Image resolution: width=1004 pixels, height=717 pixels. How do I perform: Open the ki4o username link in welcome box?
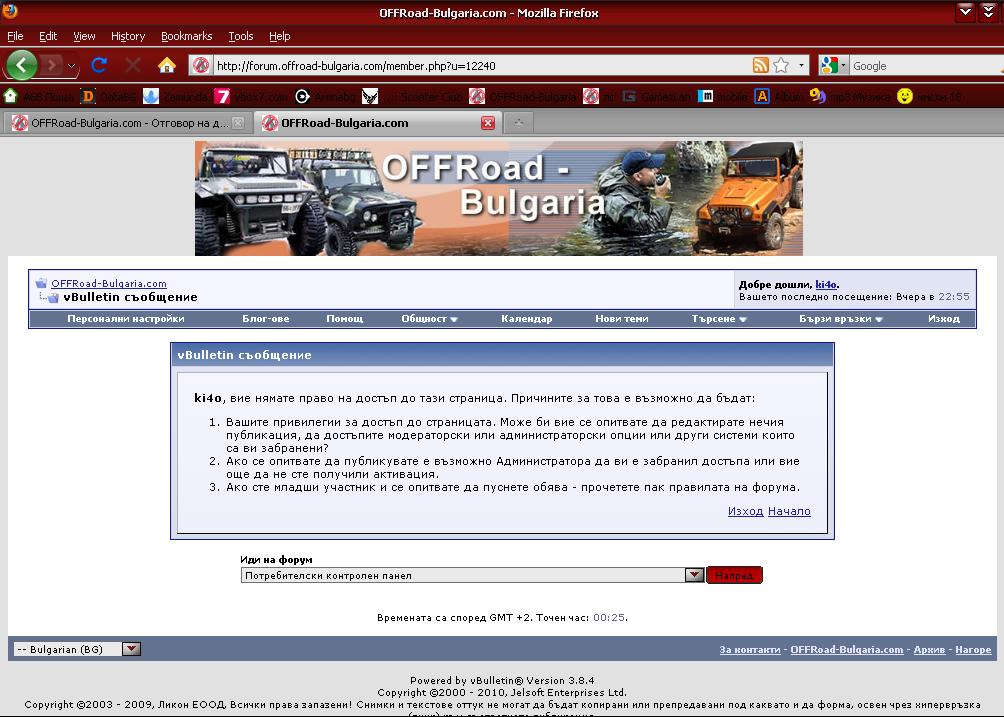coord(826,285)
